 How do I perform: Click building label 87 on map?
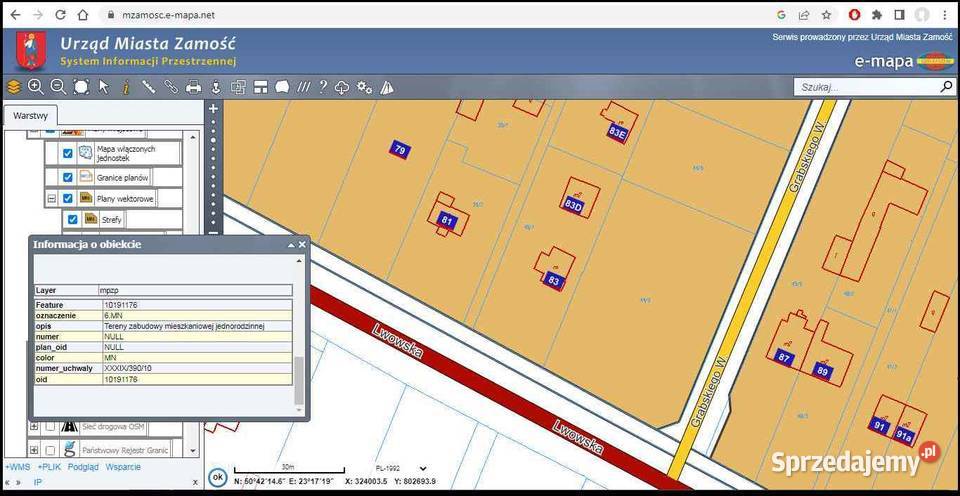point(784,358)
